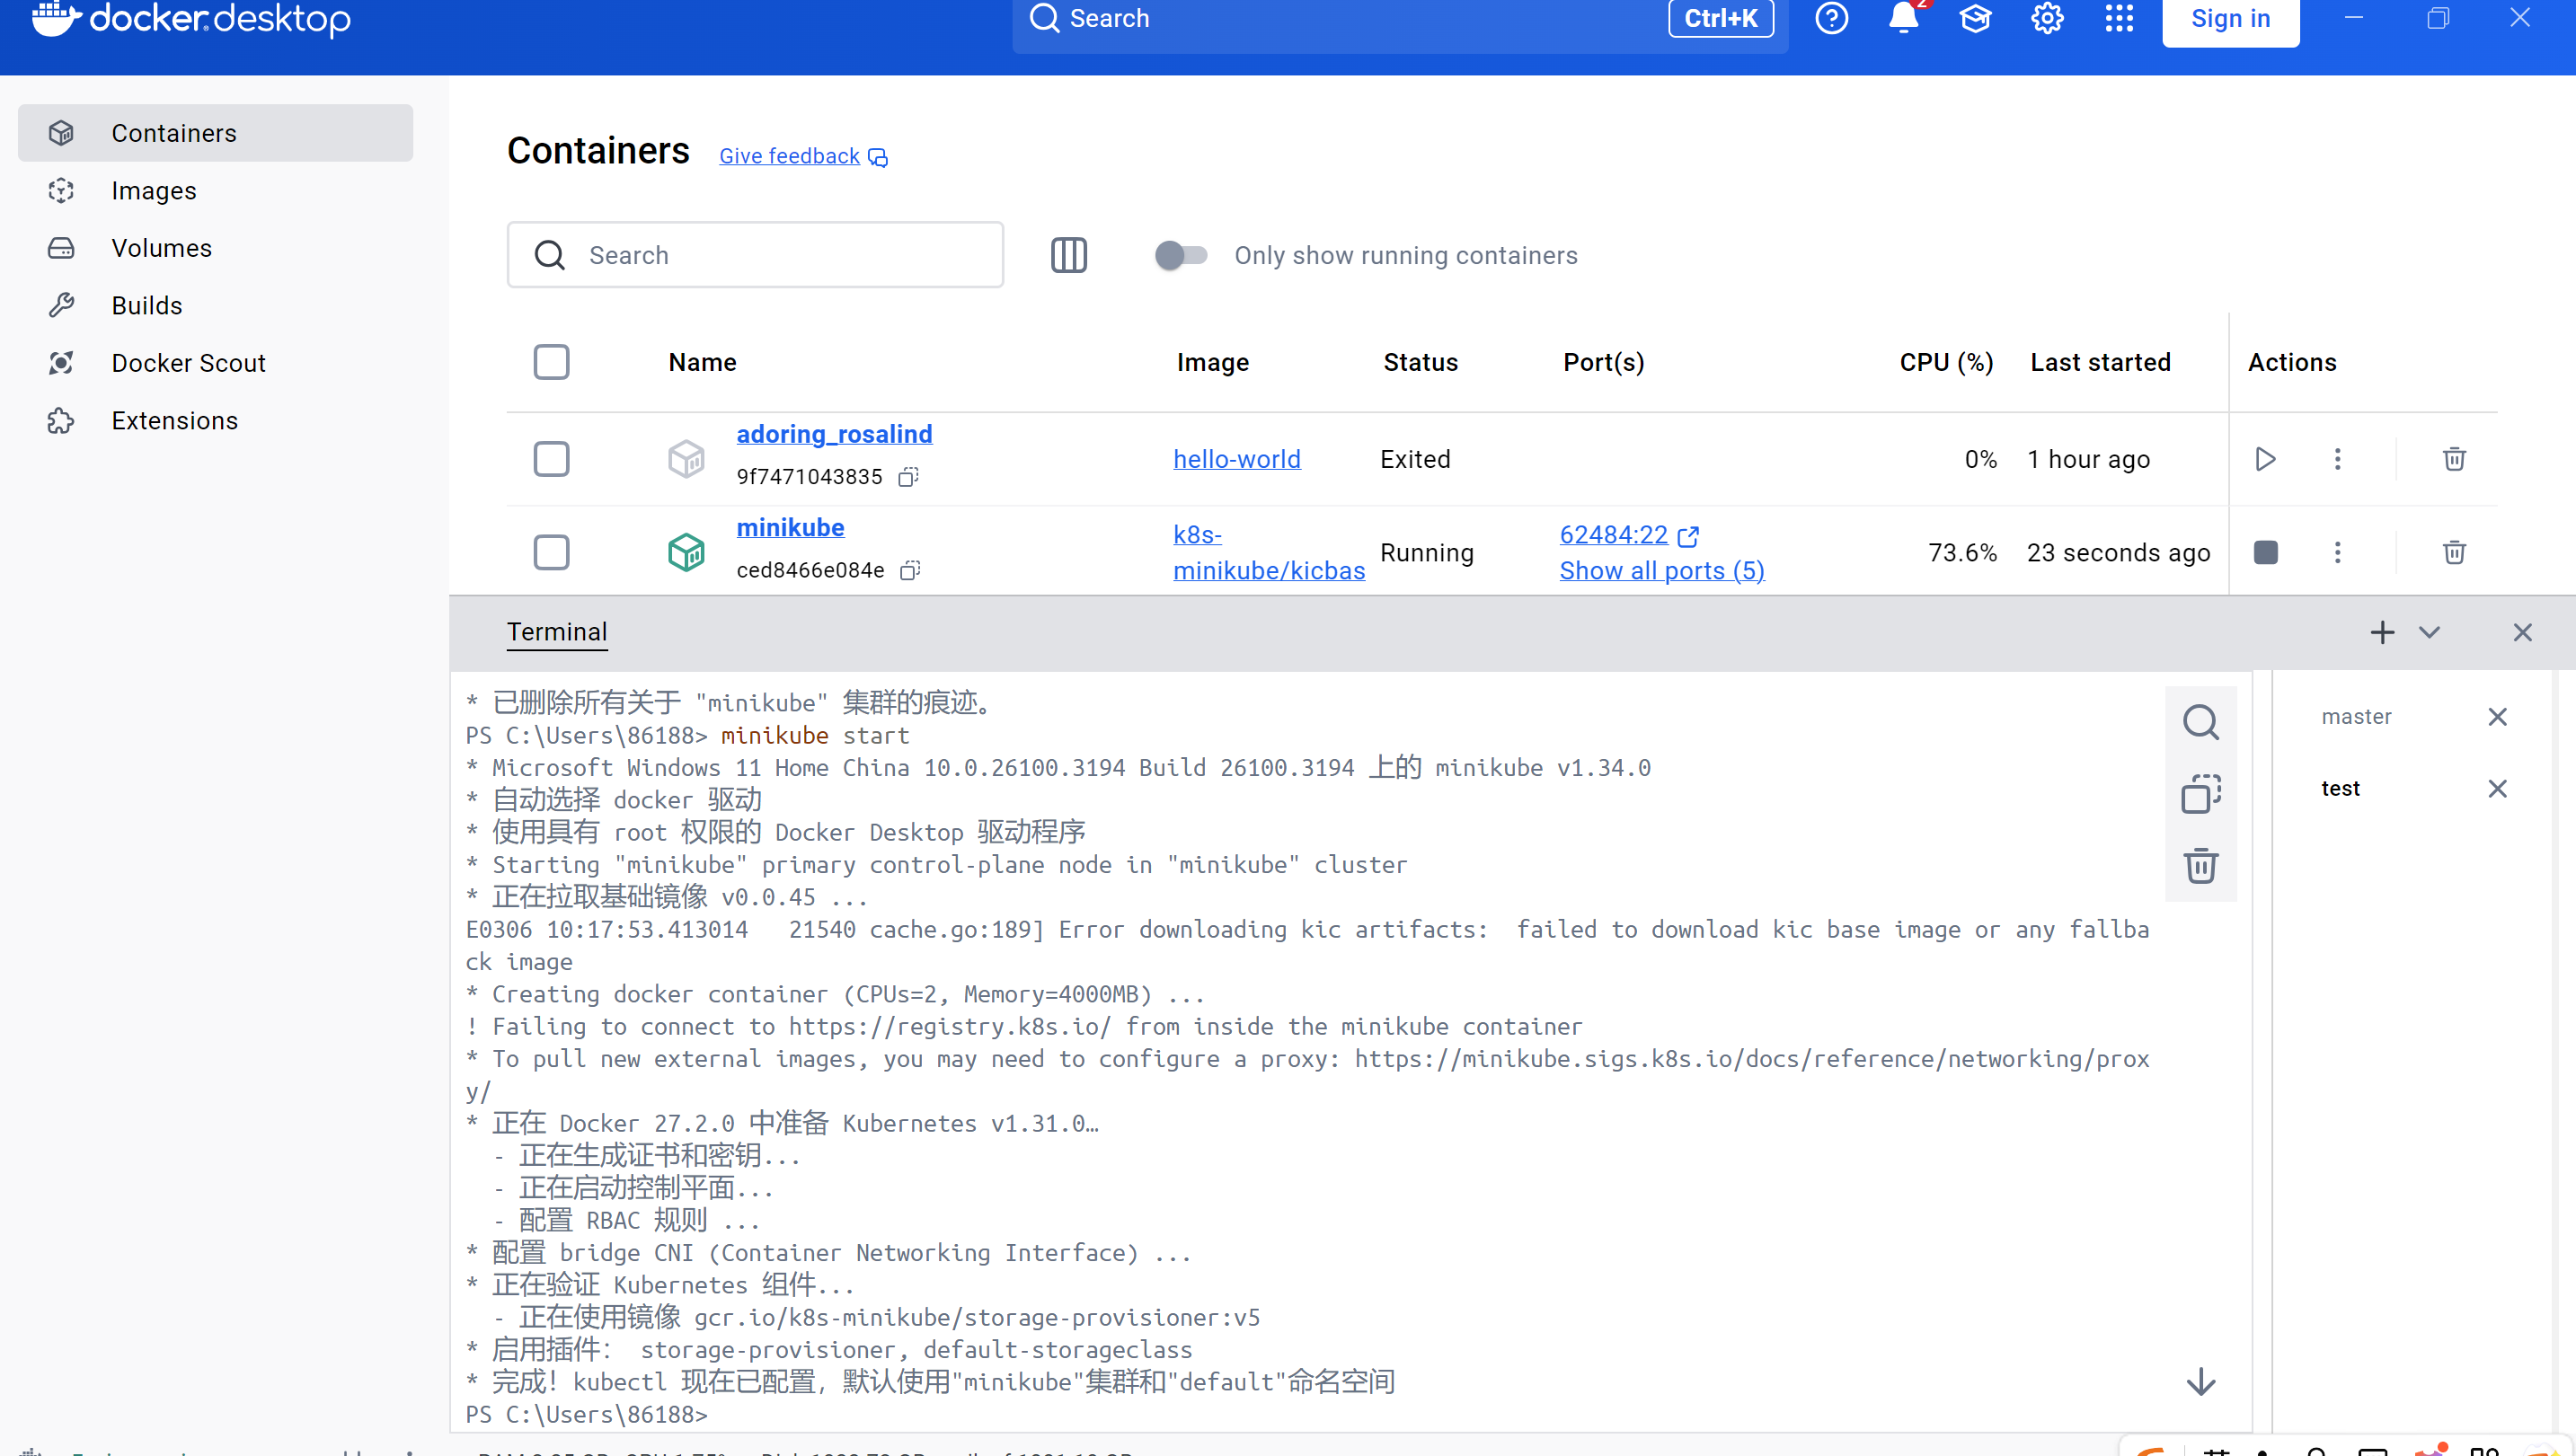
Task: Expand the new terminal chevron dropdown
Action: point(2429,632)
